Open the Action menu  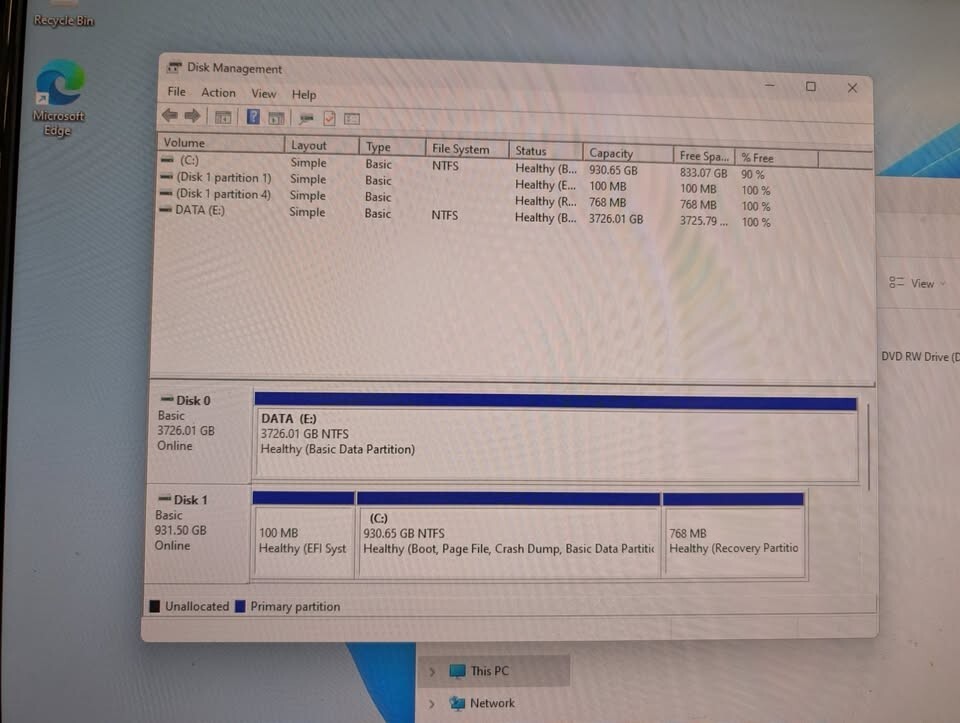[x=219, y=92]
